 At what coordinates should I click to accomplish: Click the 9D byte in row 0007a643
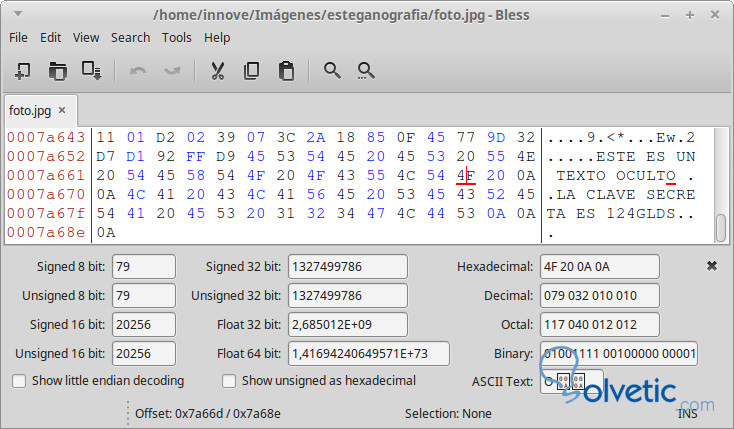pyautogui.click(x=496, y=137)
